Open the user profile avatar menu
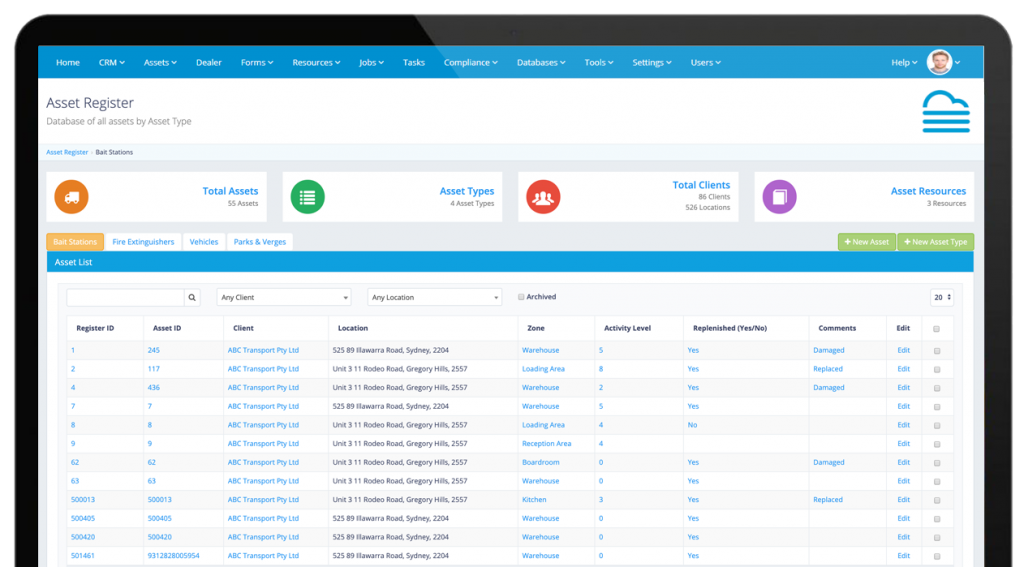Image resolution: width=1024 pixels, height=567 pixels. (941, 62)
